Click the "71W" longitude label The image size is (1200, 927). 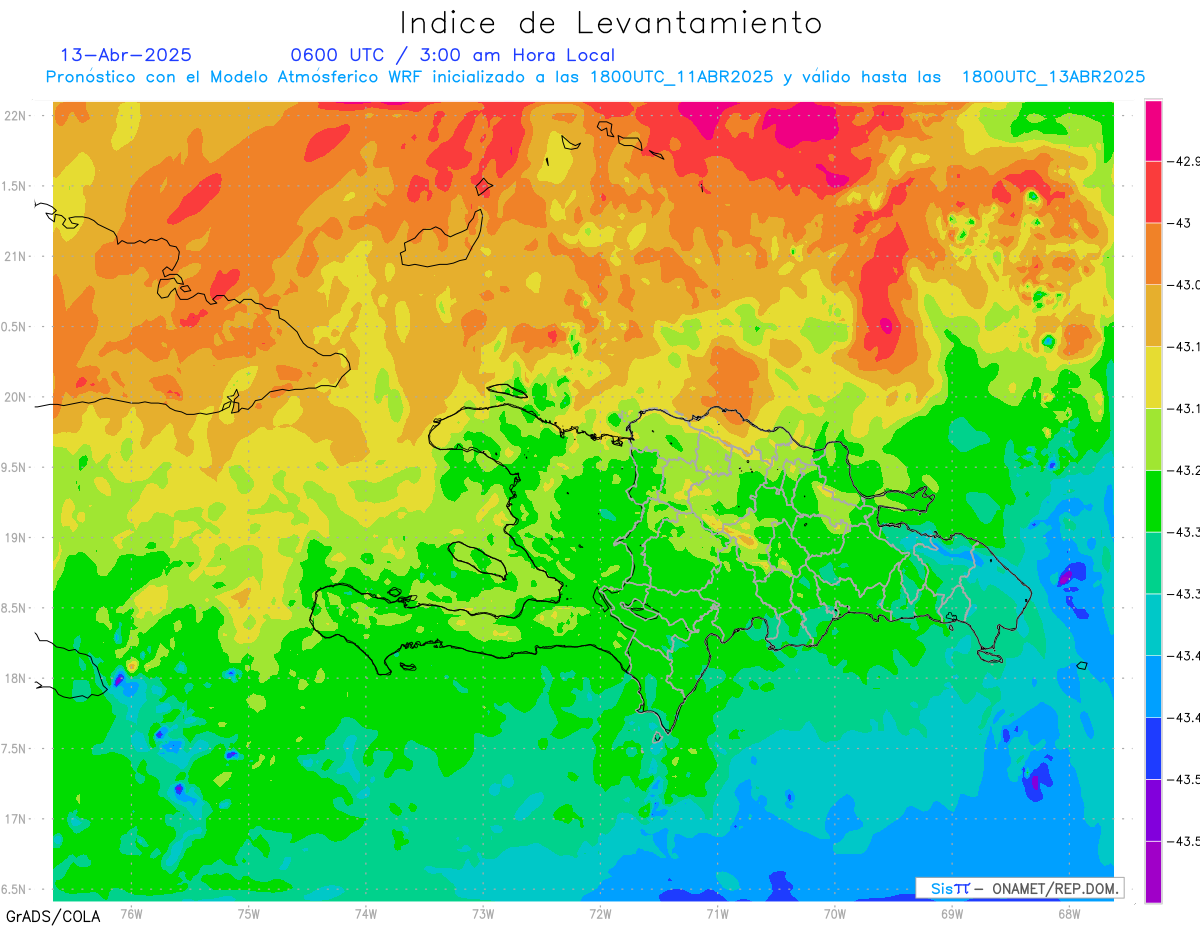tap(717, 913)
